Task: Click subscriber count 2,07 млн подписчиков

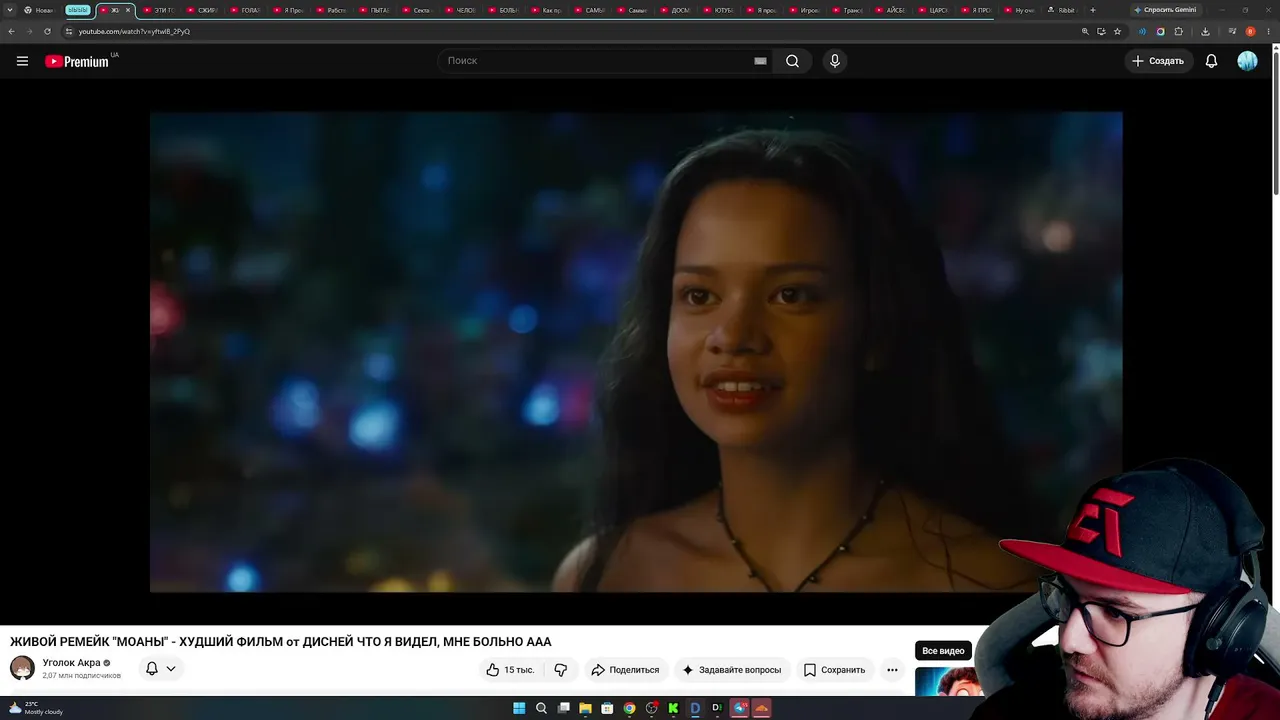Action: [81, 676]
